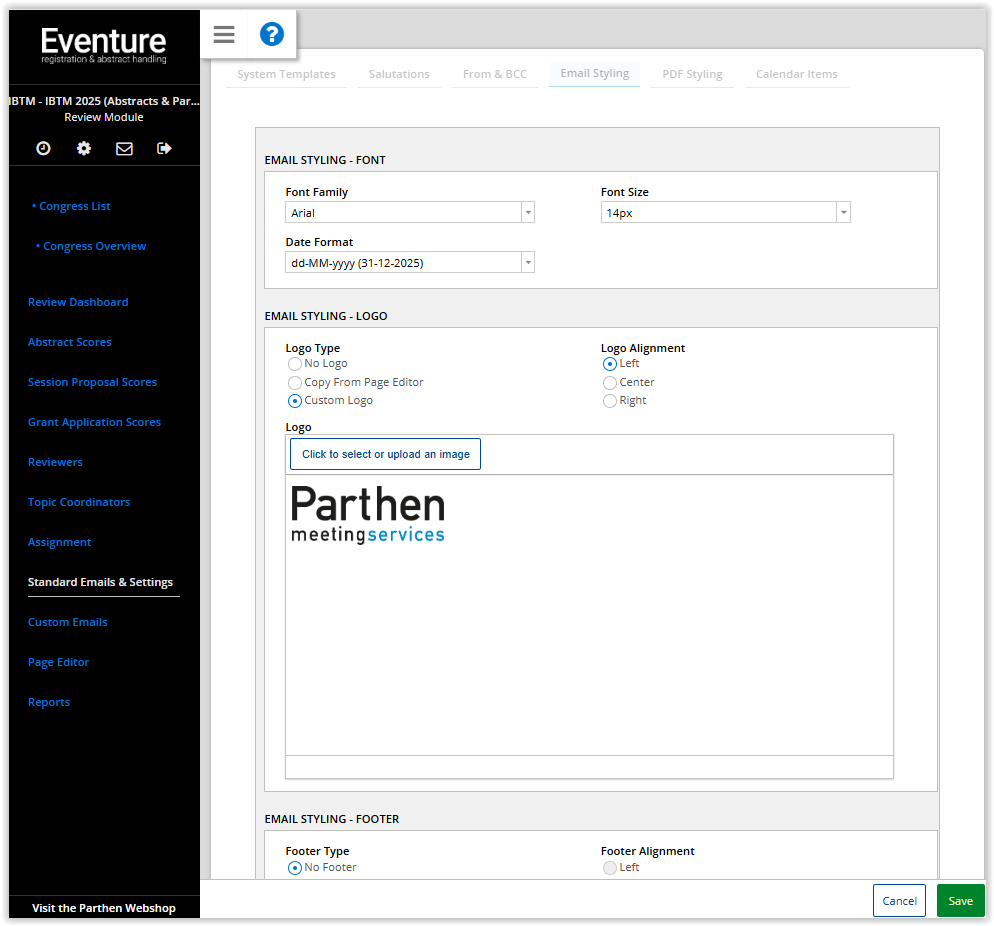Open the Font Size dropdown
This screenshot has height=926, width=994.
(x=725, y=212)
